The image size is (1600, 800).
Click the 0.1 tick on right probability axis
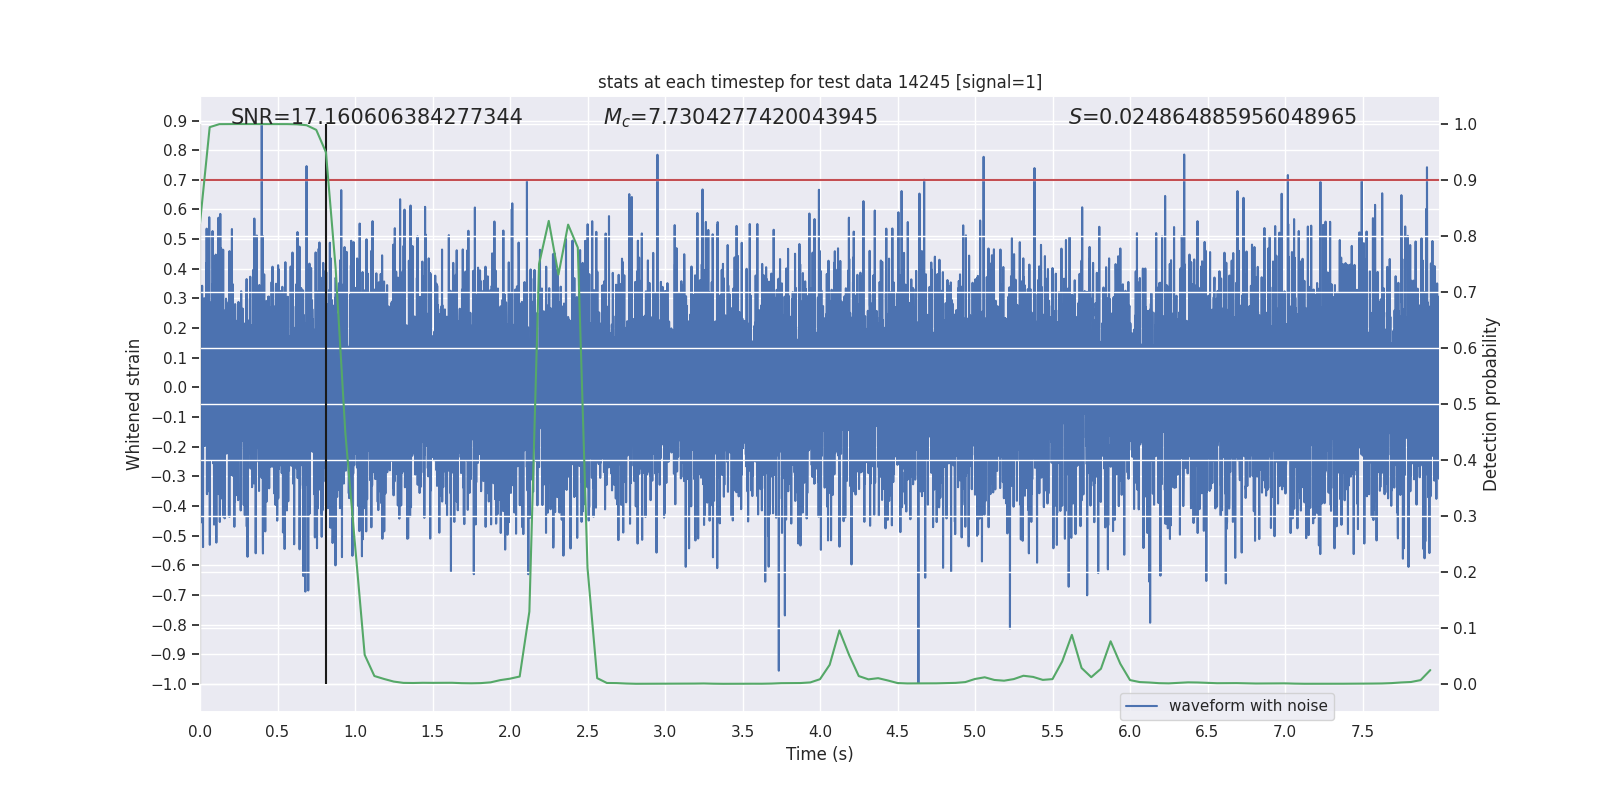click(1465, 628)
